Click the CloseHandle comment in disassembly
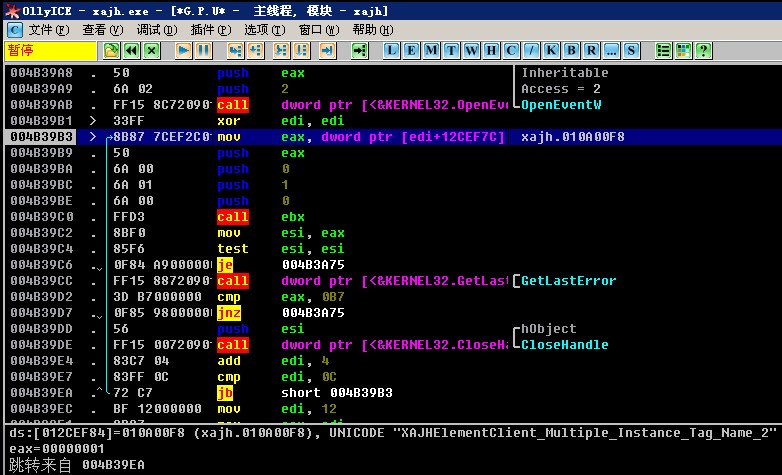Screen dimensions: 782x475 click(x=565, y=345)
